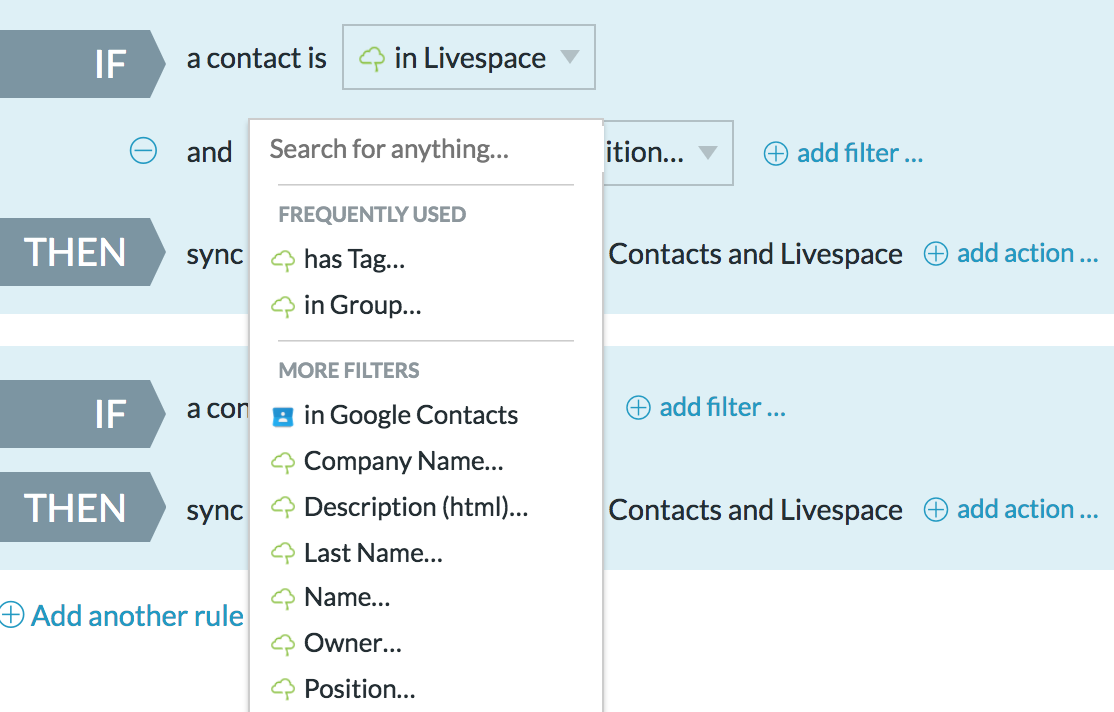Click the dropdown arrow next to 'in Livespace'

[x=570, y=57]
